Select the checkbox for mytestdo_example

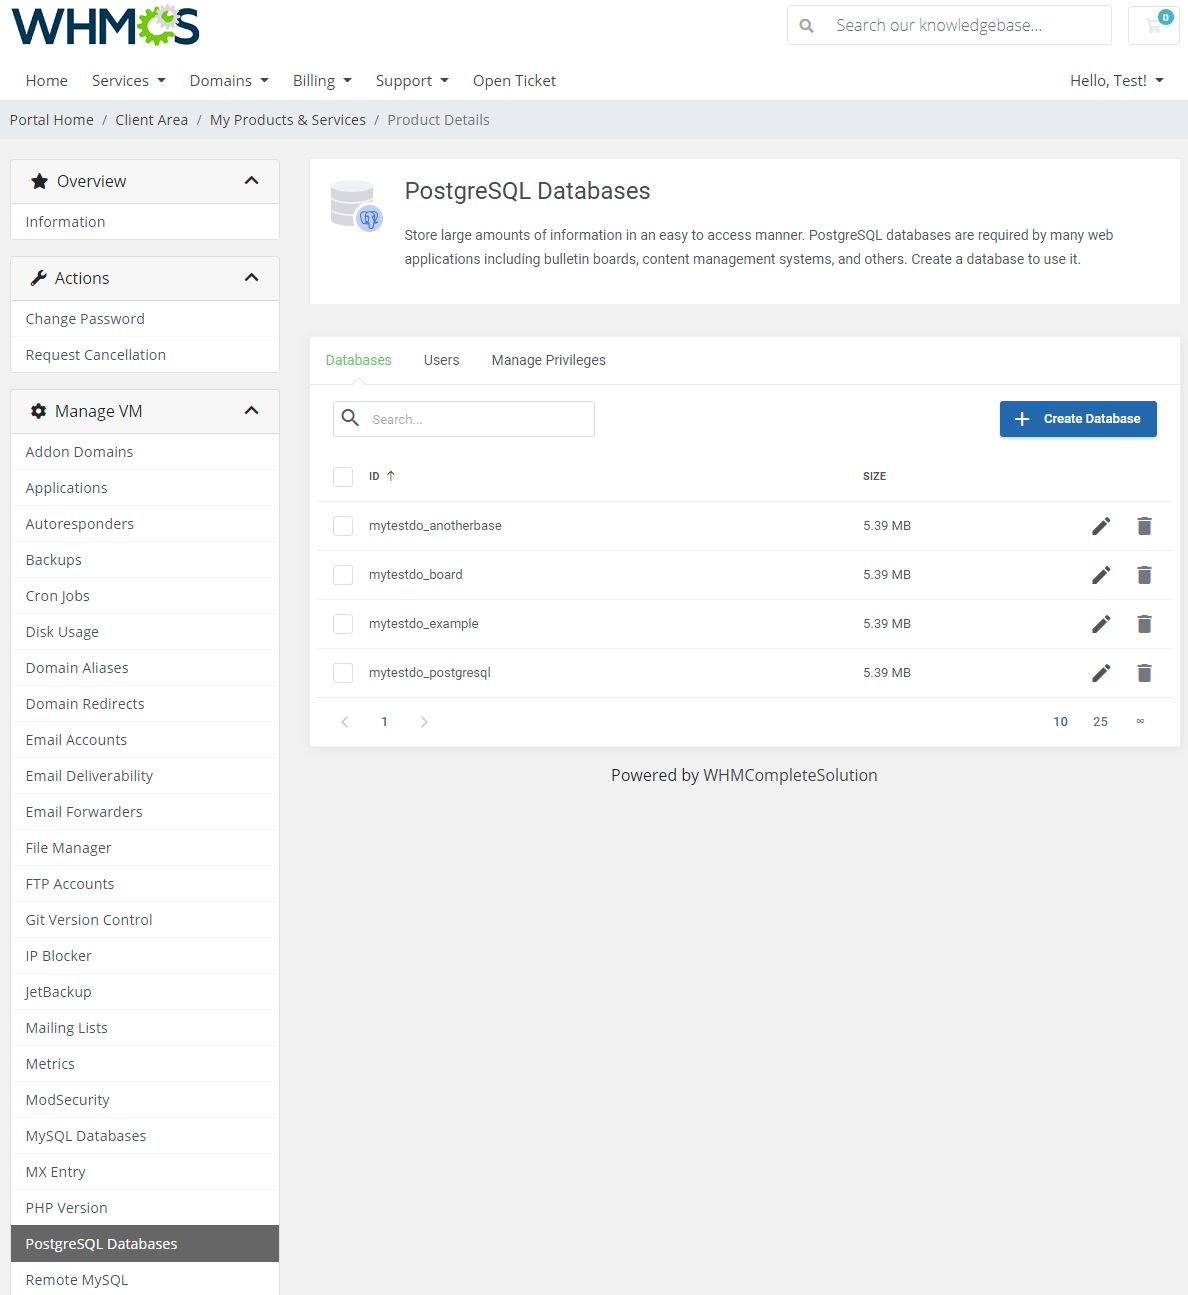click(x=343, y=623)
